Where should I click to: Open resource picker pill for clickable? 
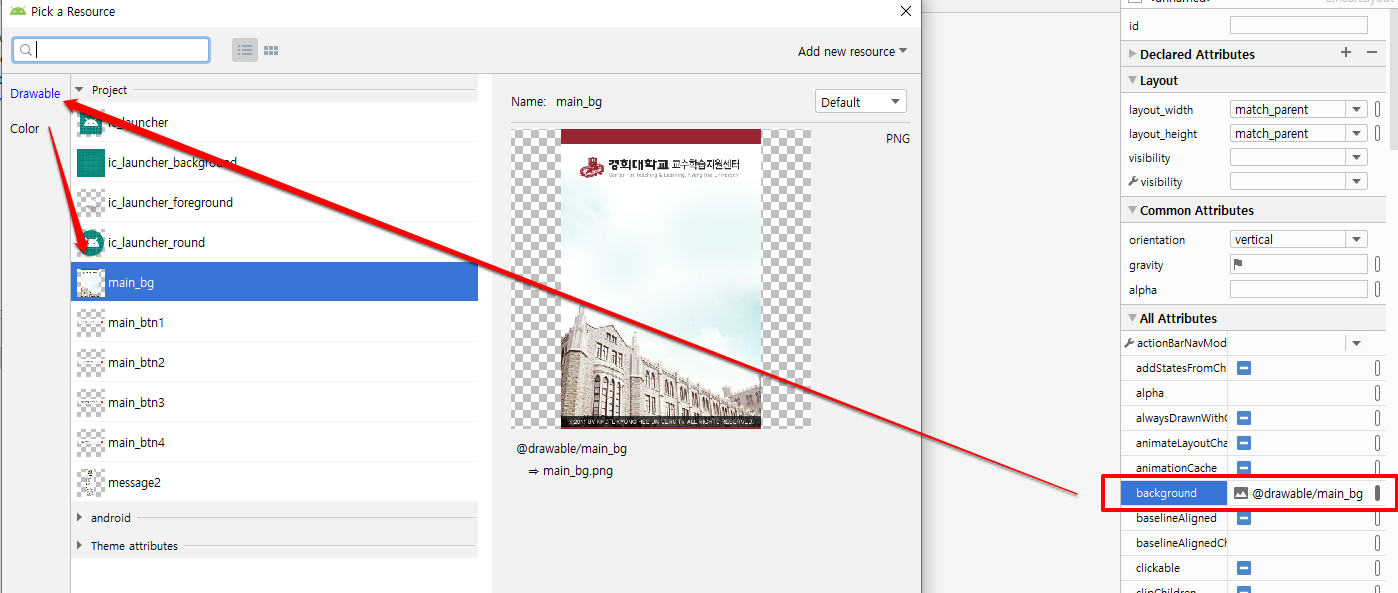(1378, 568)
